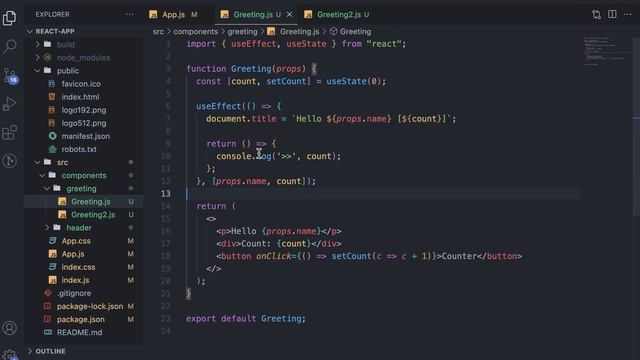Click the minimap code preview

[604, 51]
